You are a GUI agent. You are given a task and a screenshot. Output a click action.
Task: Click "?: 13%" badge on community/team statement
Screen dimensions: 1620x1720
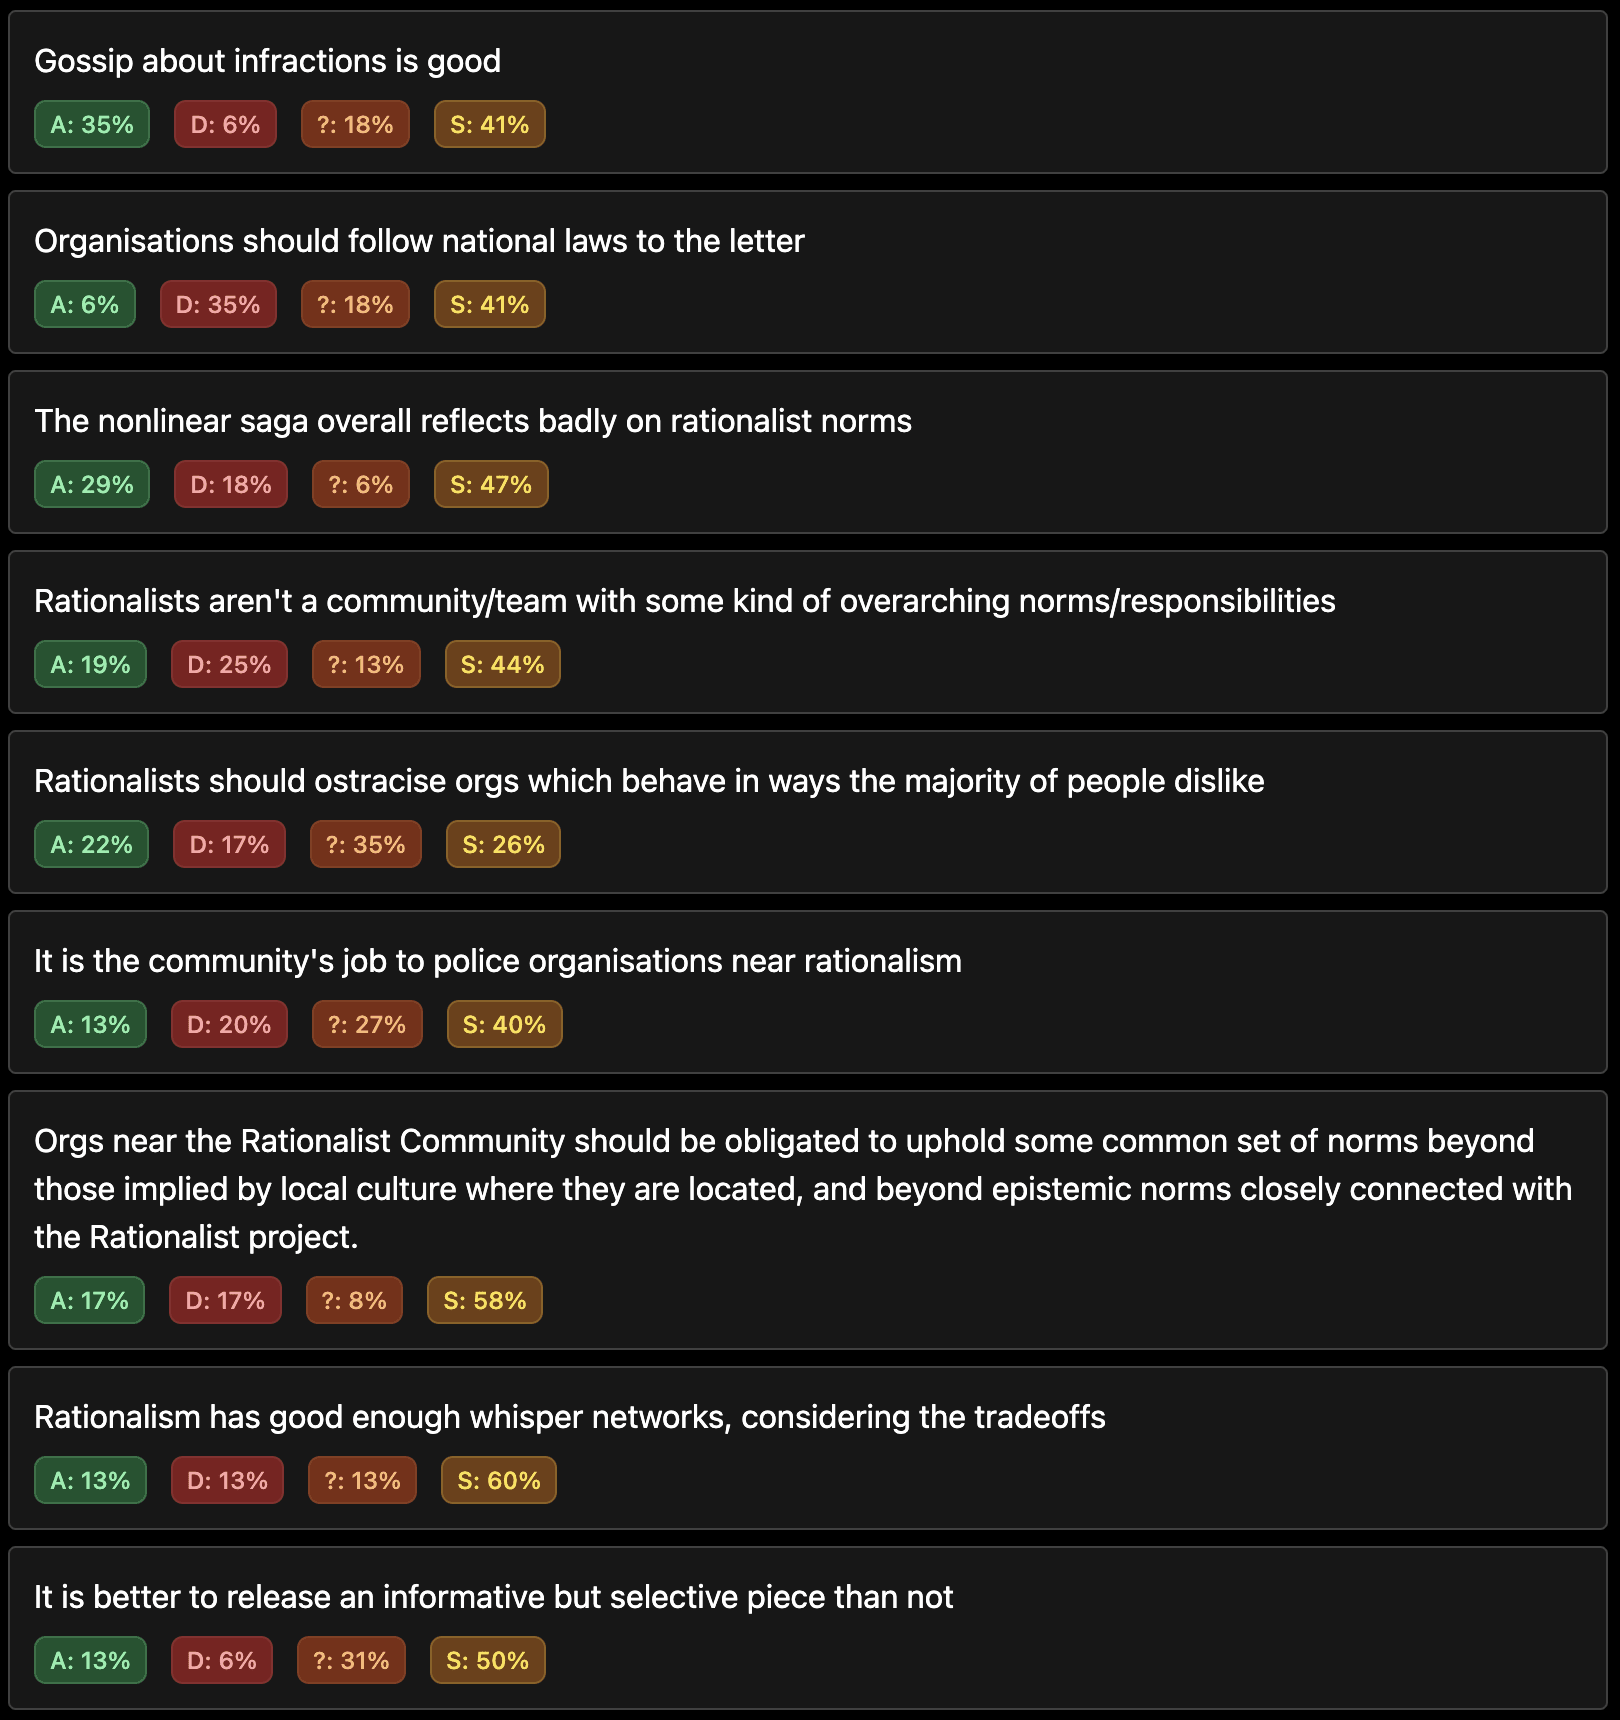point(366,665)
